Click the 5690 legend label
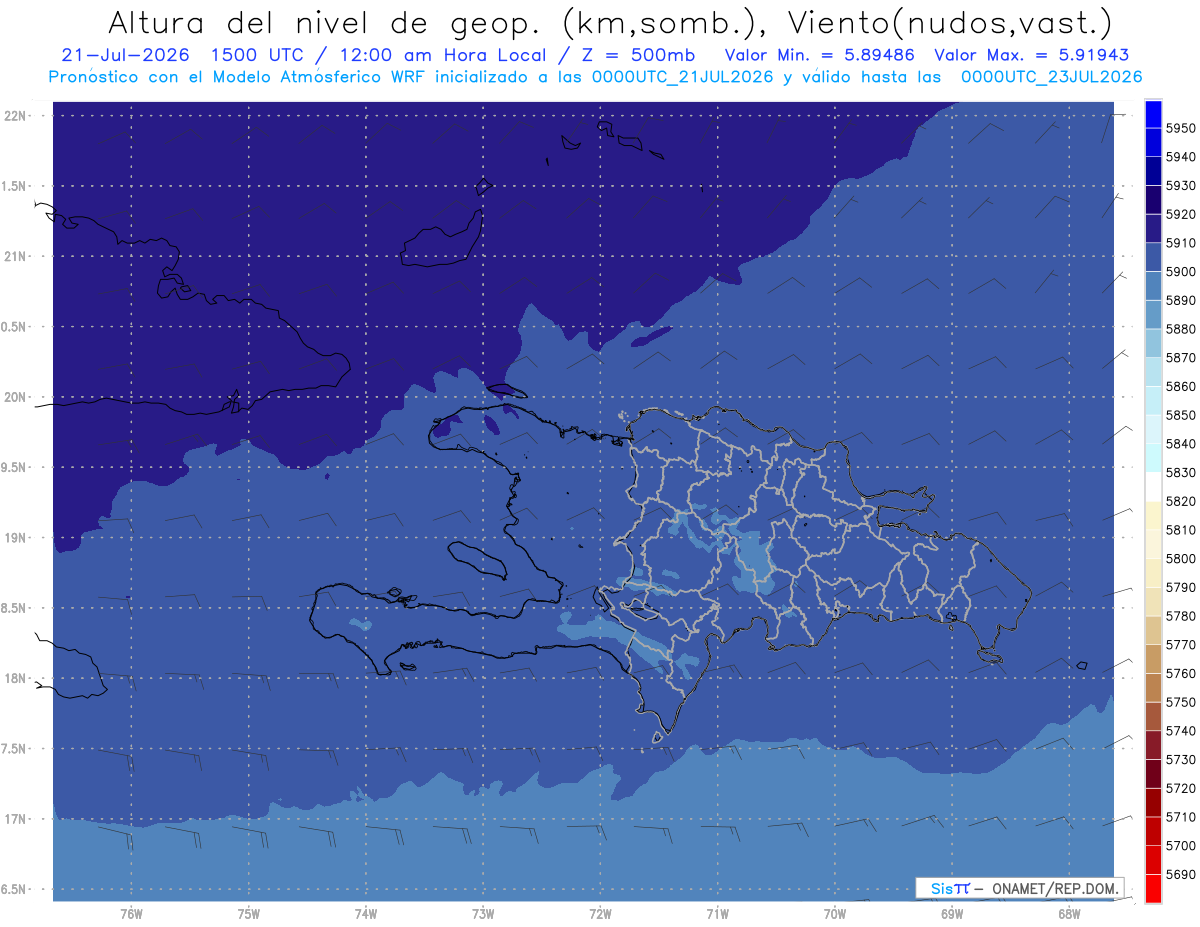 coord(1181,875)
